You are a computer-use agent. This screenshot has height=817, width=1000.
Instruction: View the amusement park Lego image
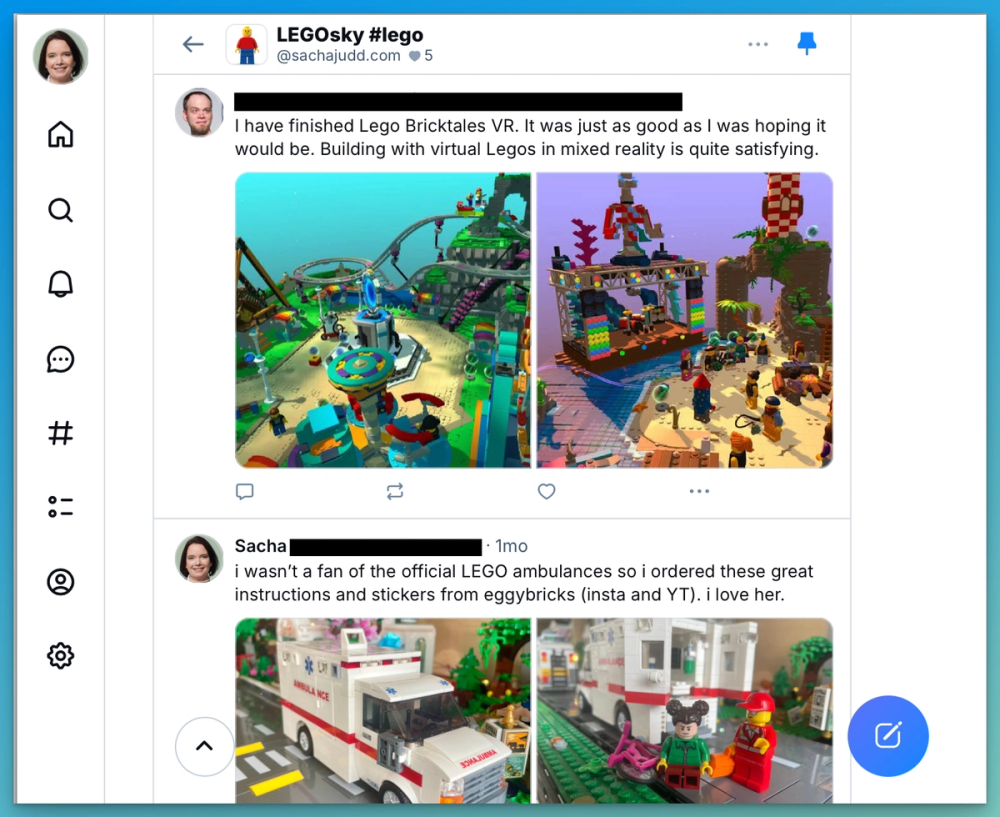coord(383,320)
